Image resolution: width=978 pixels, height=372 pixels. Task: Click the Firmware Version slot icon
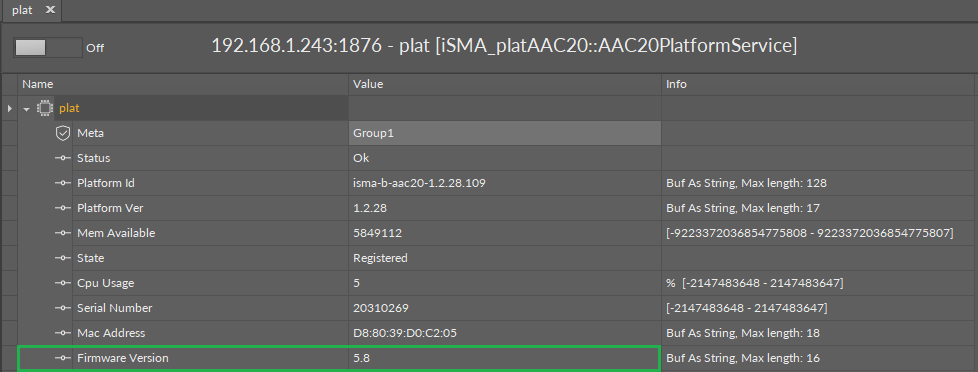(62, 358)
